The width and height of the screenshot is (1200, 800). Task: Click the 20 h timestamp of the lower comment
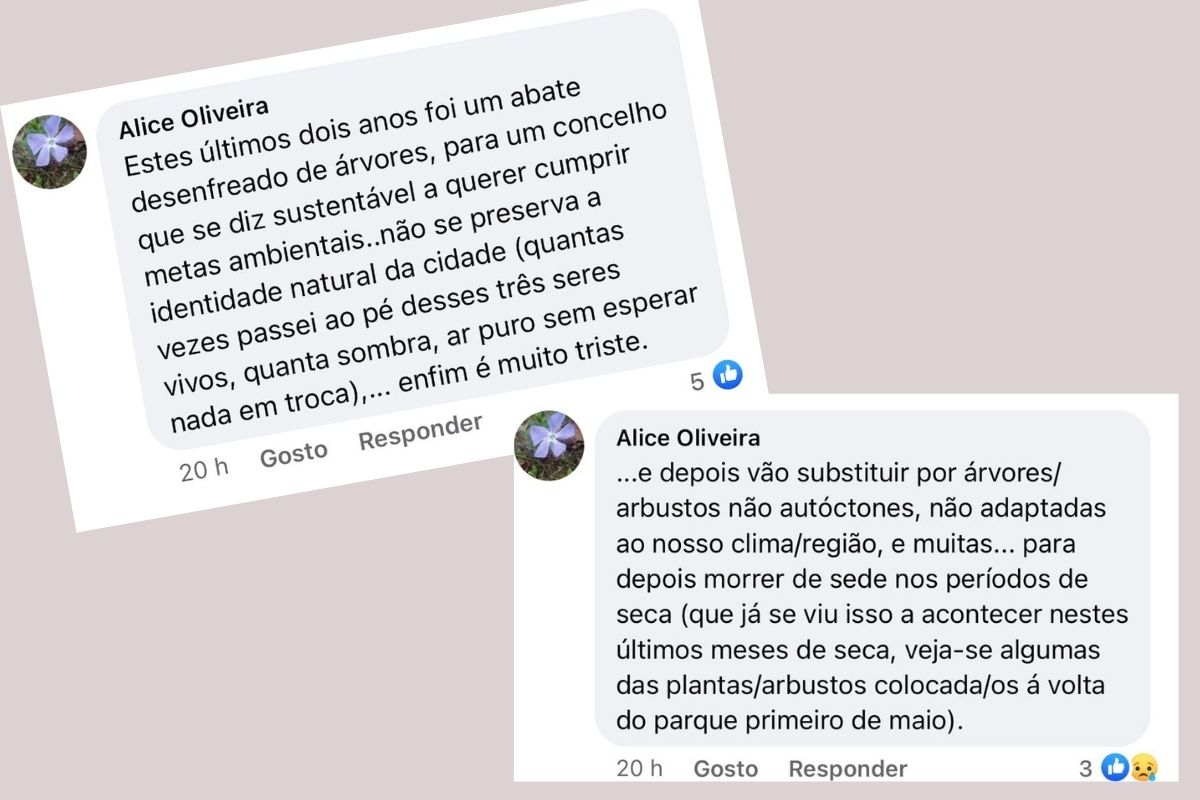[640, 768]
